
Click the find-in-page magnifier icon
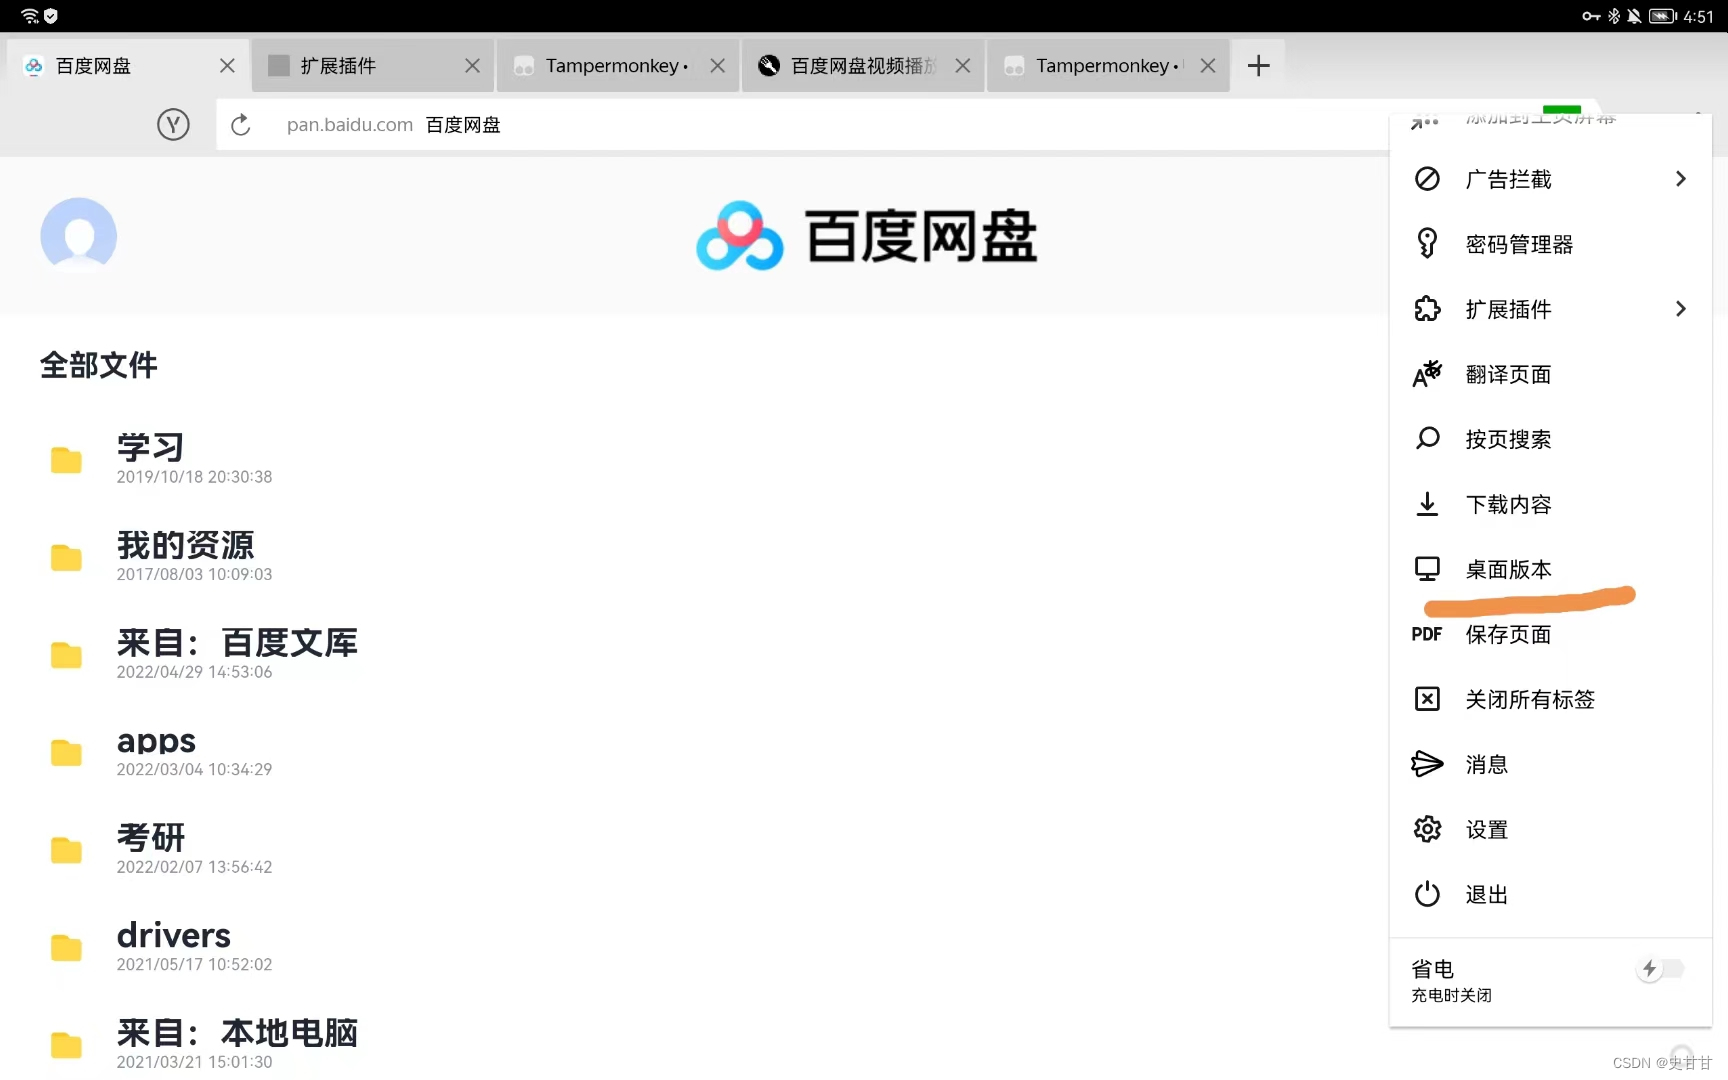click(x=1427, y=439)
